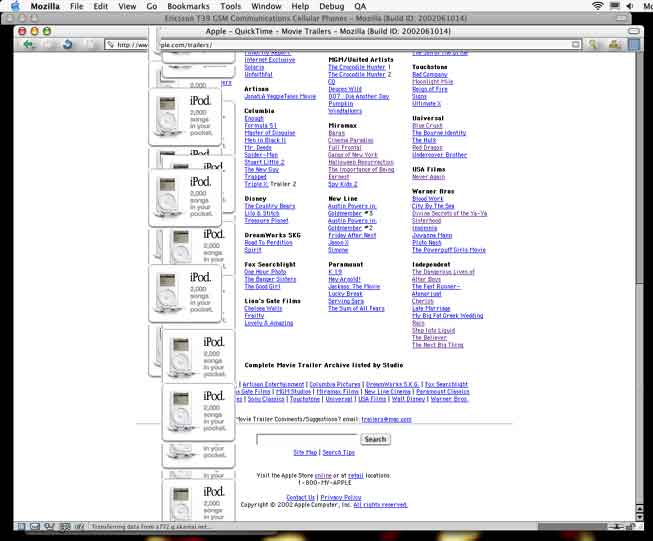The width and height of the screenshot is (653, 541).
Task: Bring the Ericsson T39 background window forward
Action: coord(315,18)
